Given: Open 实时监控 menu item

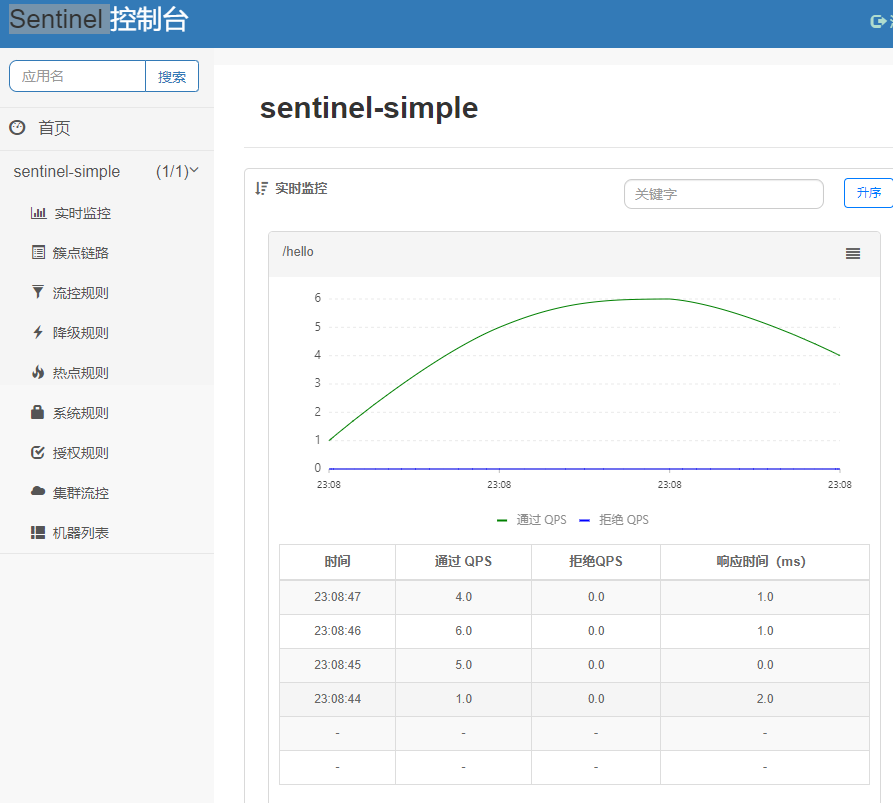Looking at the screenshot, I should coord(83,213).
